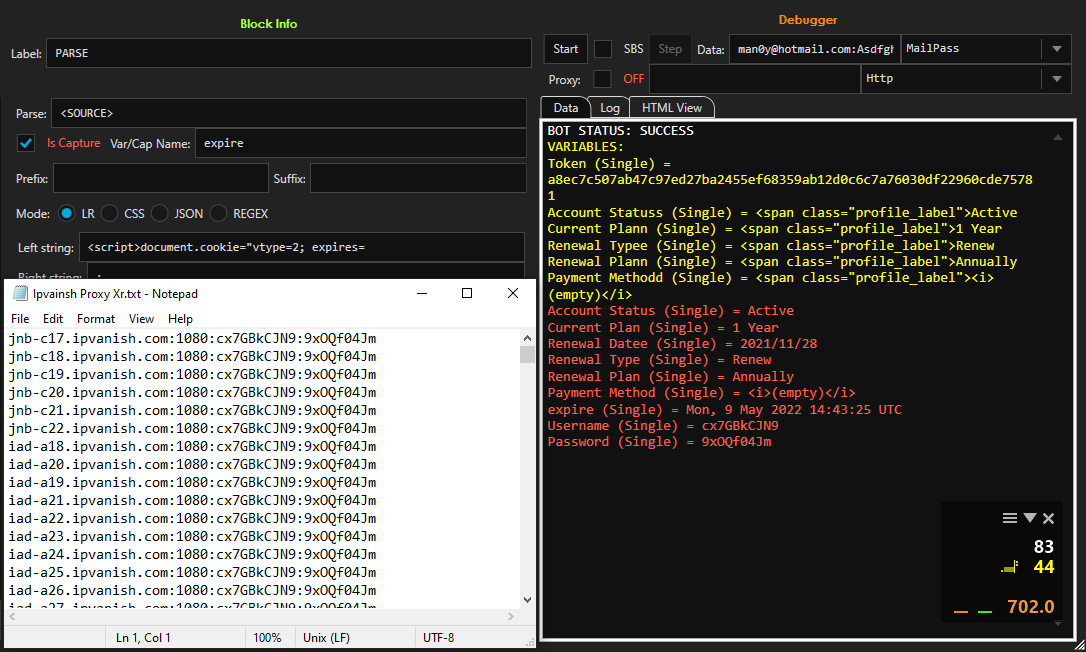The height and width of the screenshot is (652, 1086).
Task: Toggle the Proxy checkbox in Debugger
Action: pyautogui.click(x=603, y=79)
